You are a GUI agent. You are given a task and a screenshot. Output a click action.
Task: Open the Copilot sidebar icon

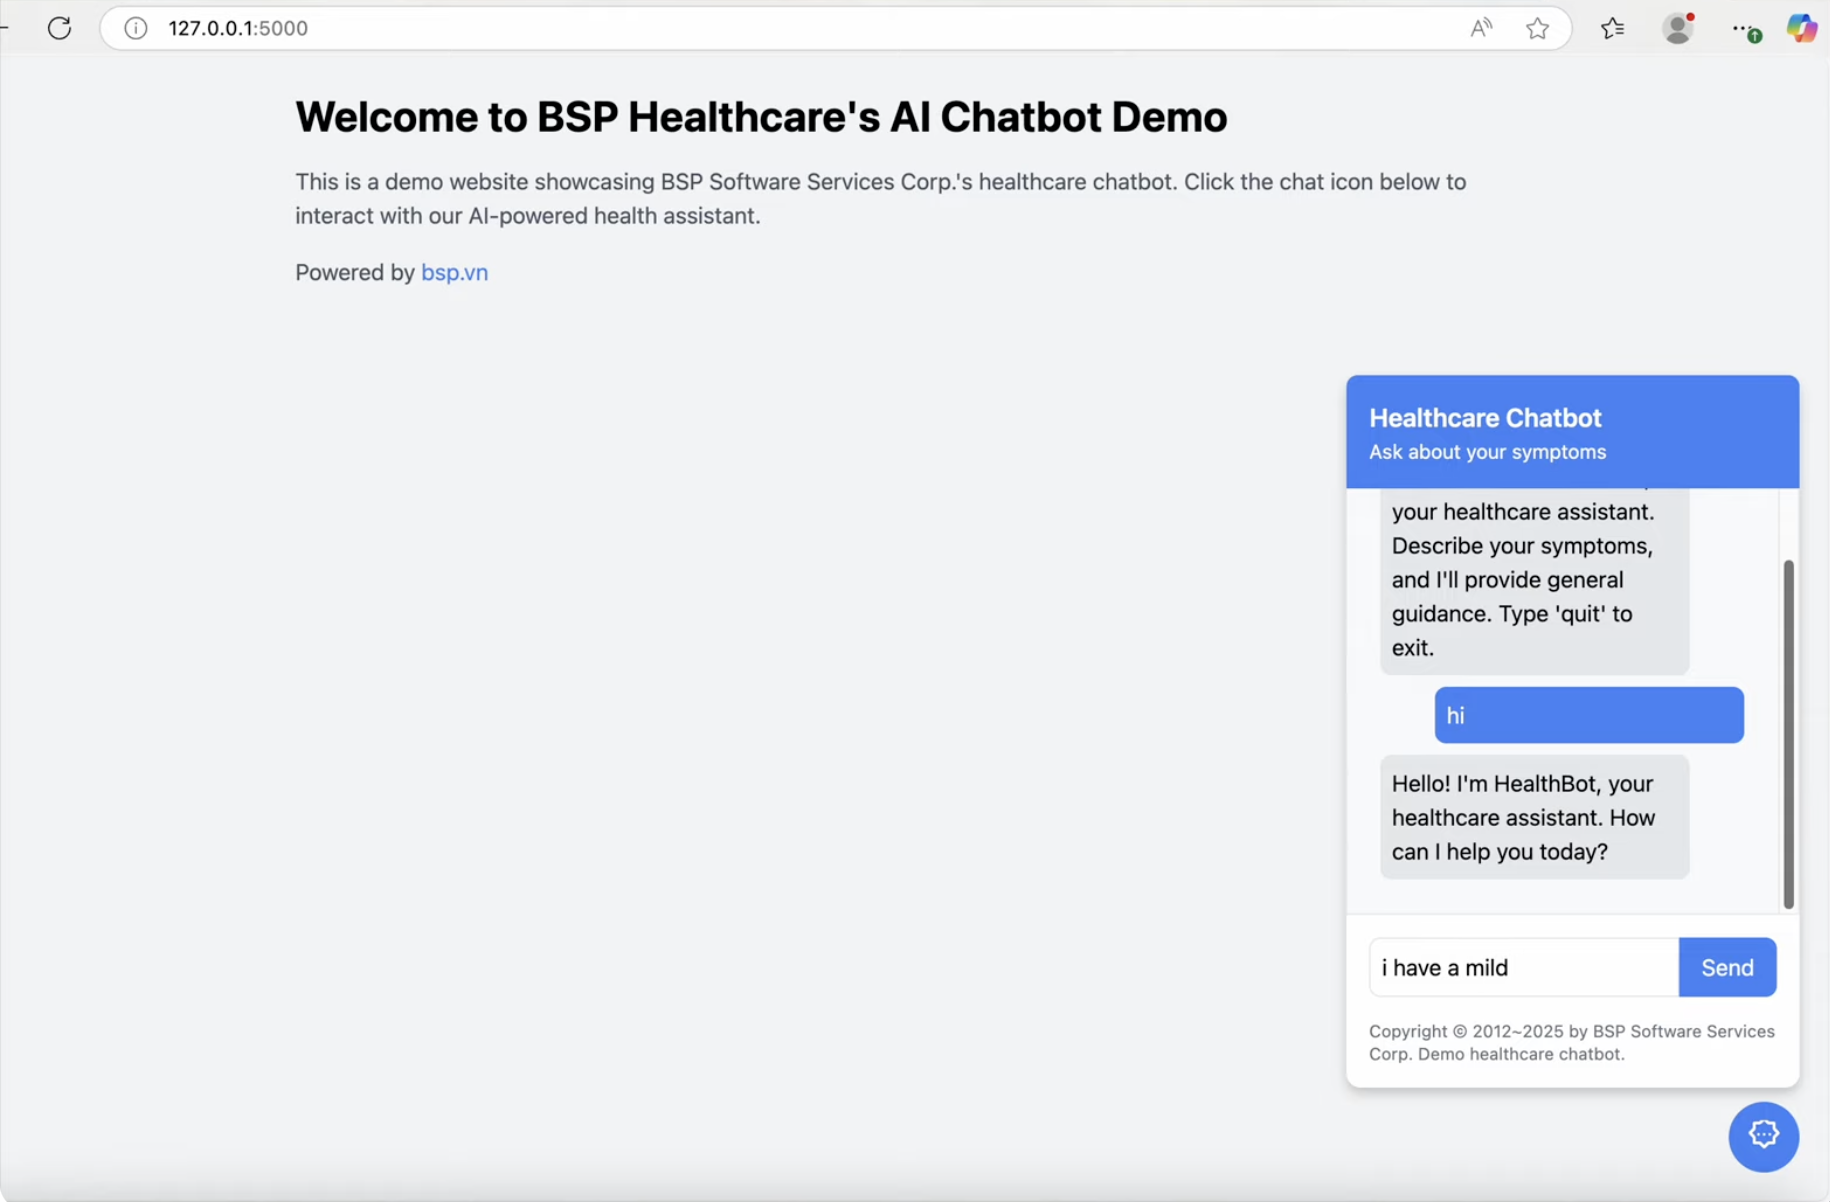(1802, 28)
